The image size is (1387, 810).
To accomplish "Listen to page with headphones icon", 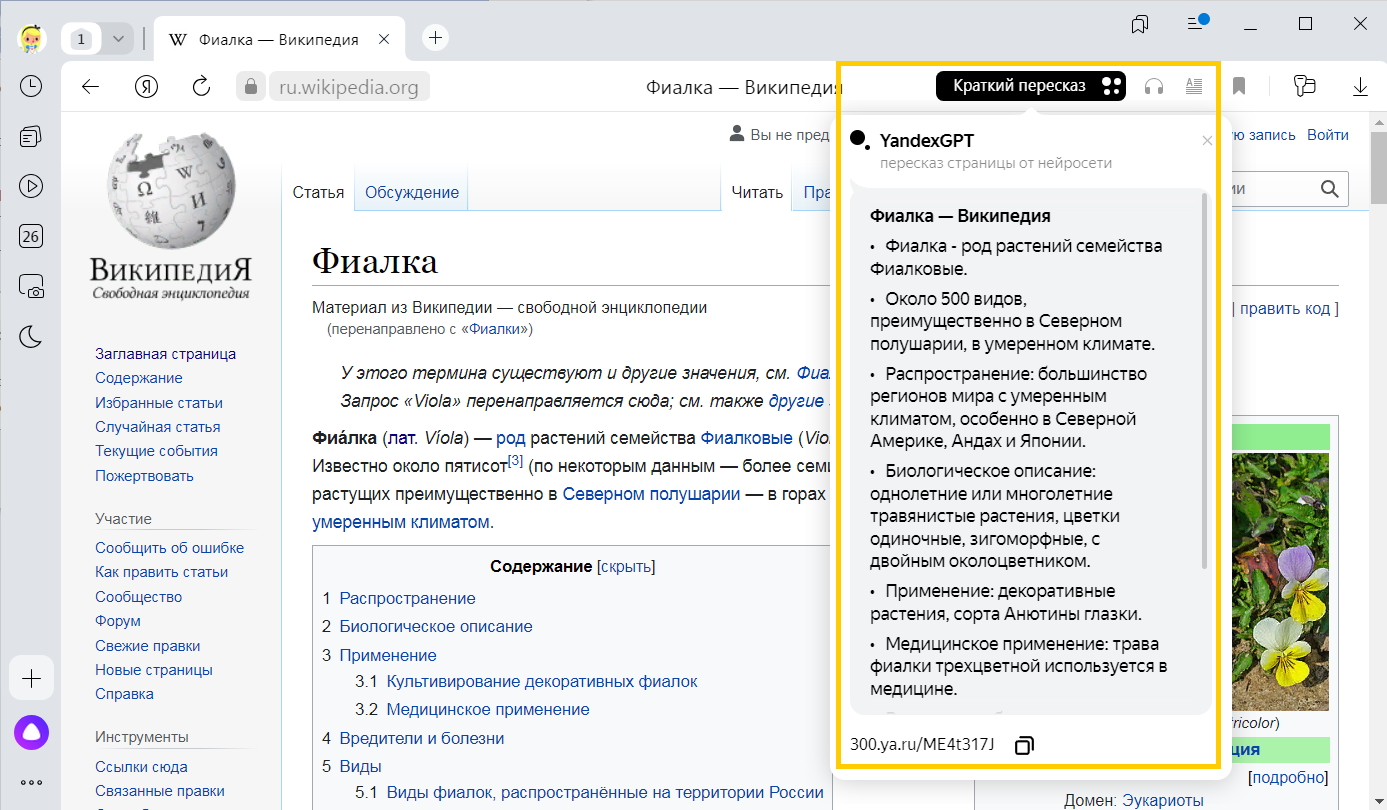I will click(1154, 87).
